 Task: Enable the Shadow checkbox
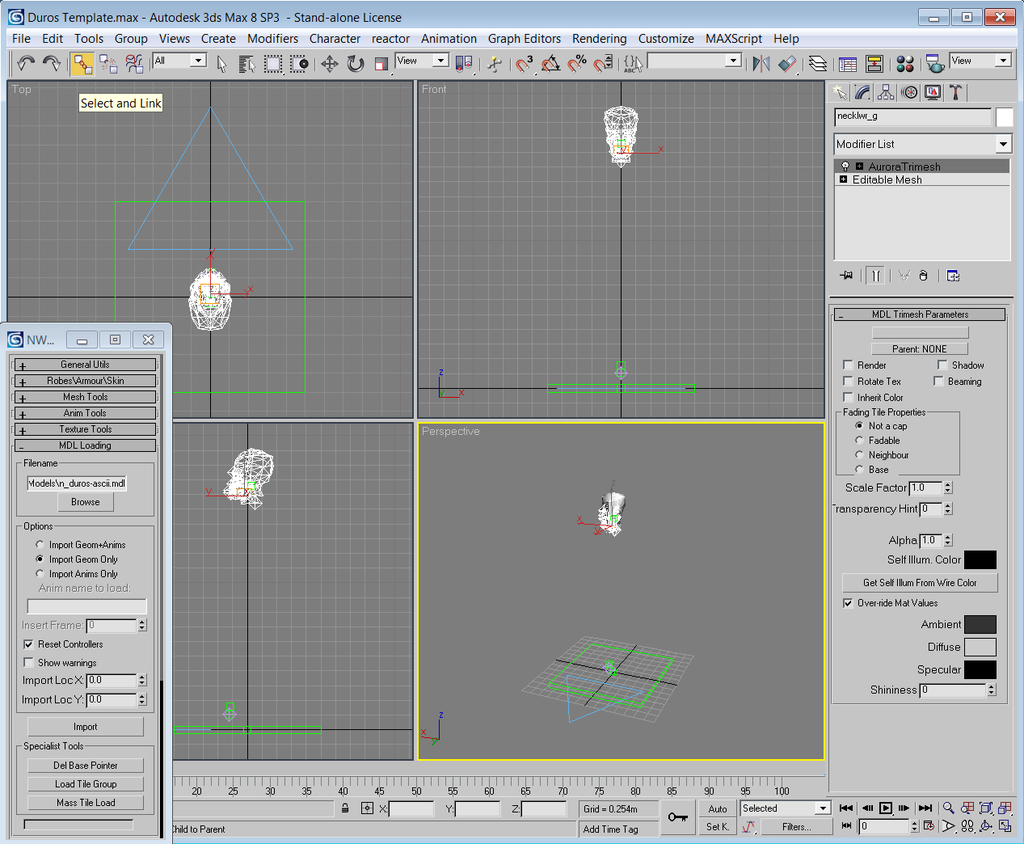pos(942,365)
